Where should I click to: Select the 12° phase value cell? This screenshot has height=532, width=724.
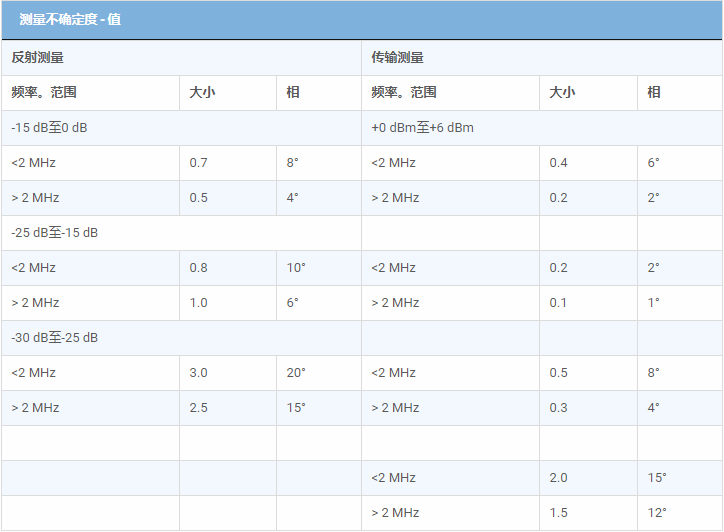(656, 513)
